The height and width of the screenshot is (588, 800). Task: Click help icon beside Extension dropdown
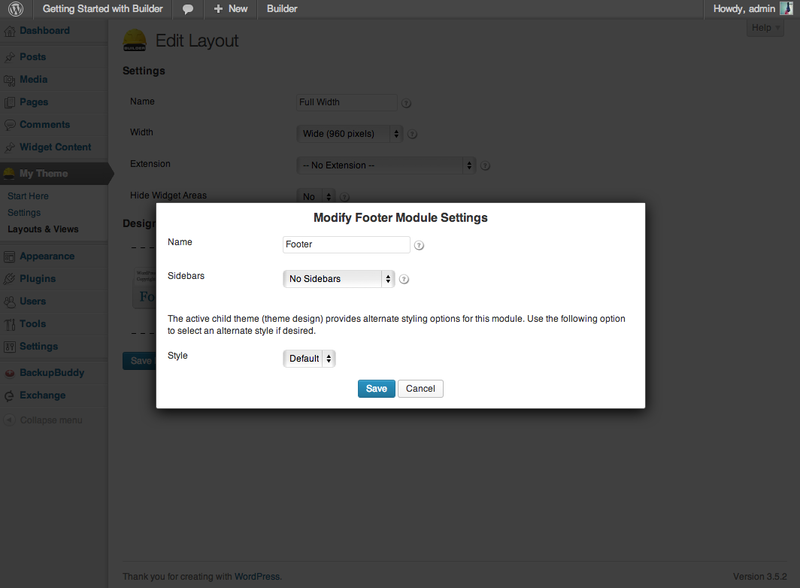(x=485, y=166)
